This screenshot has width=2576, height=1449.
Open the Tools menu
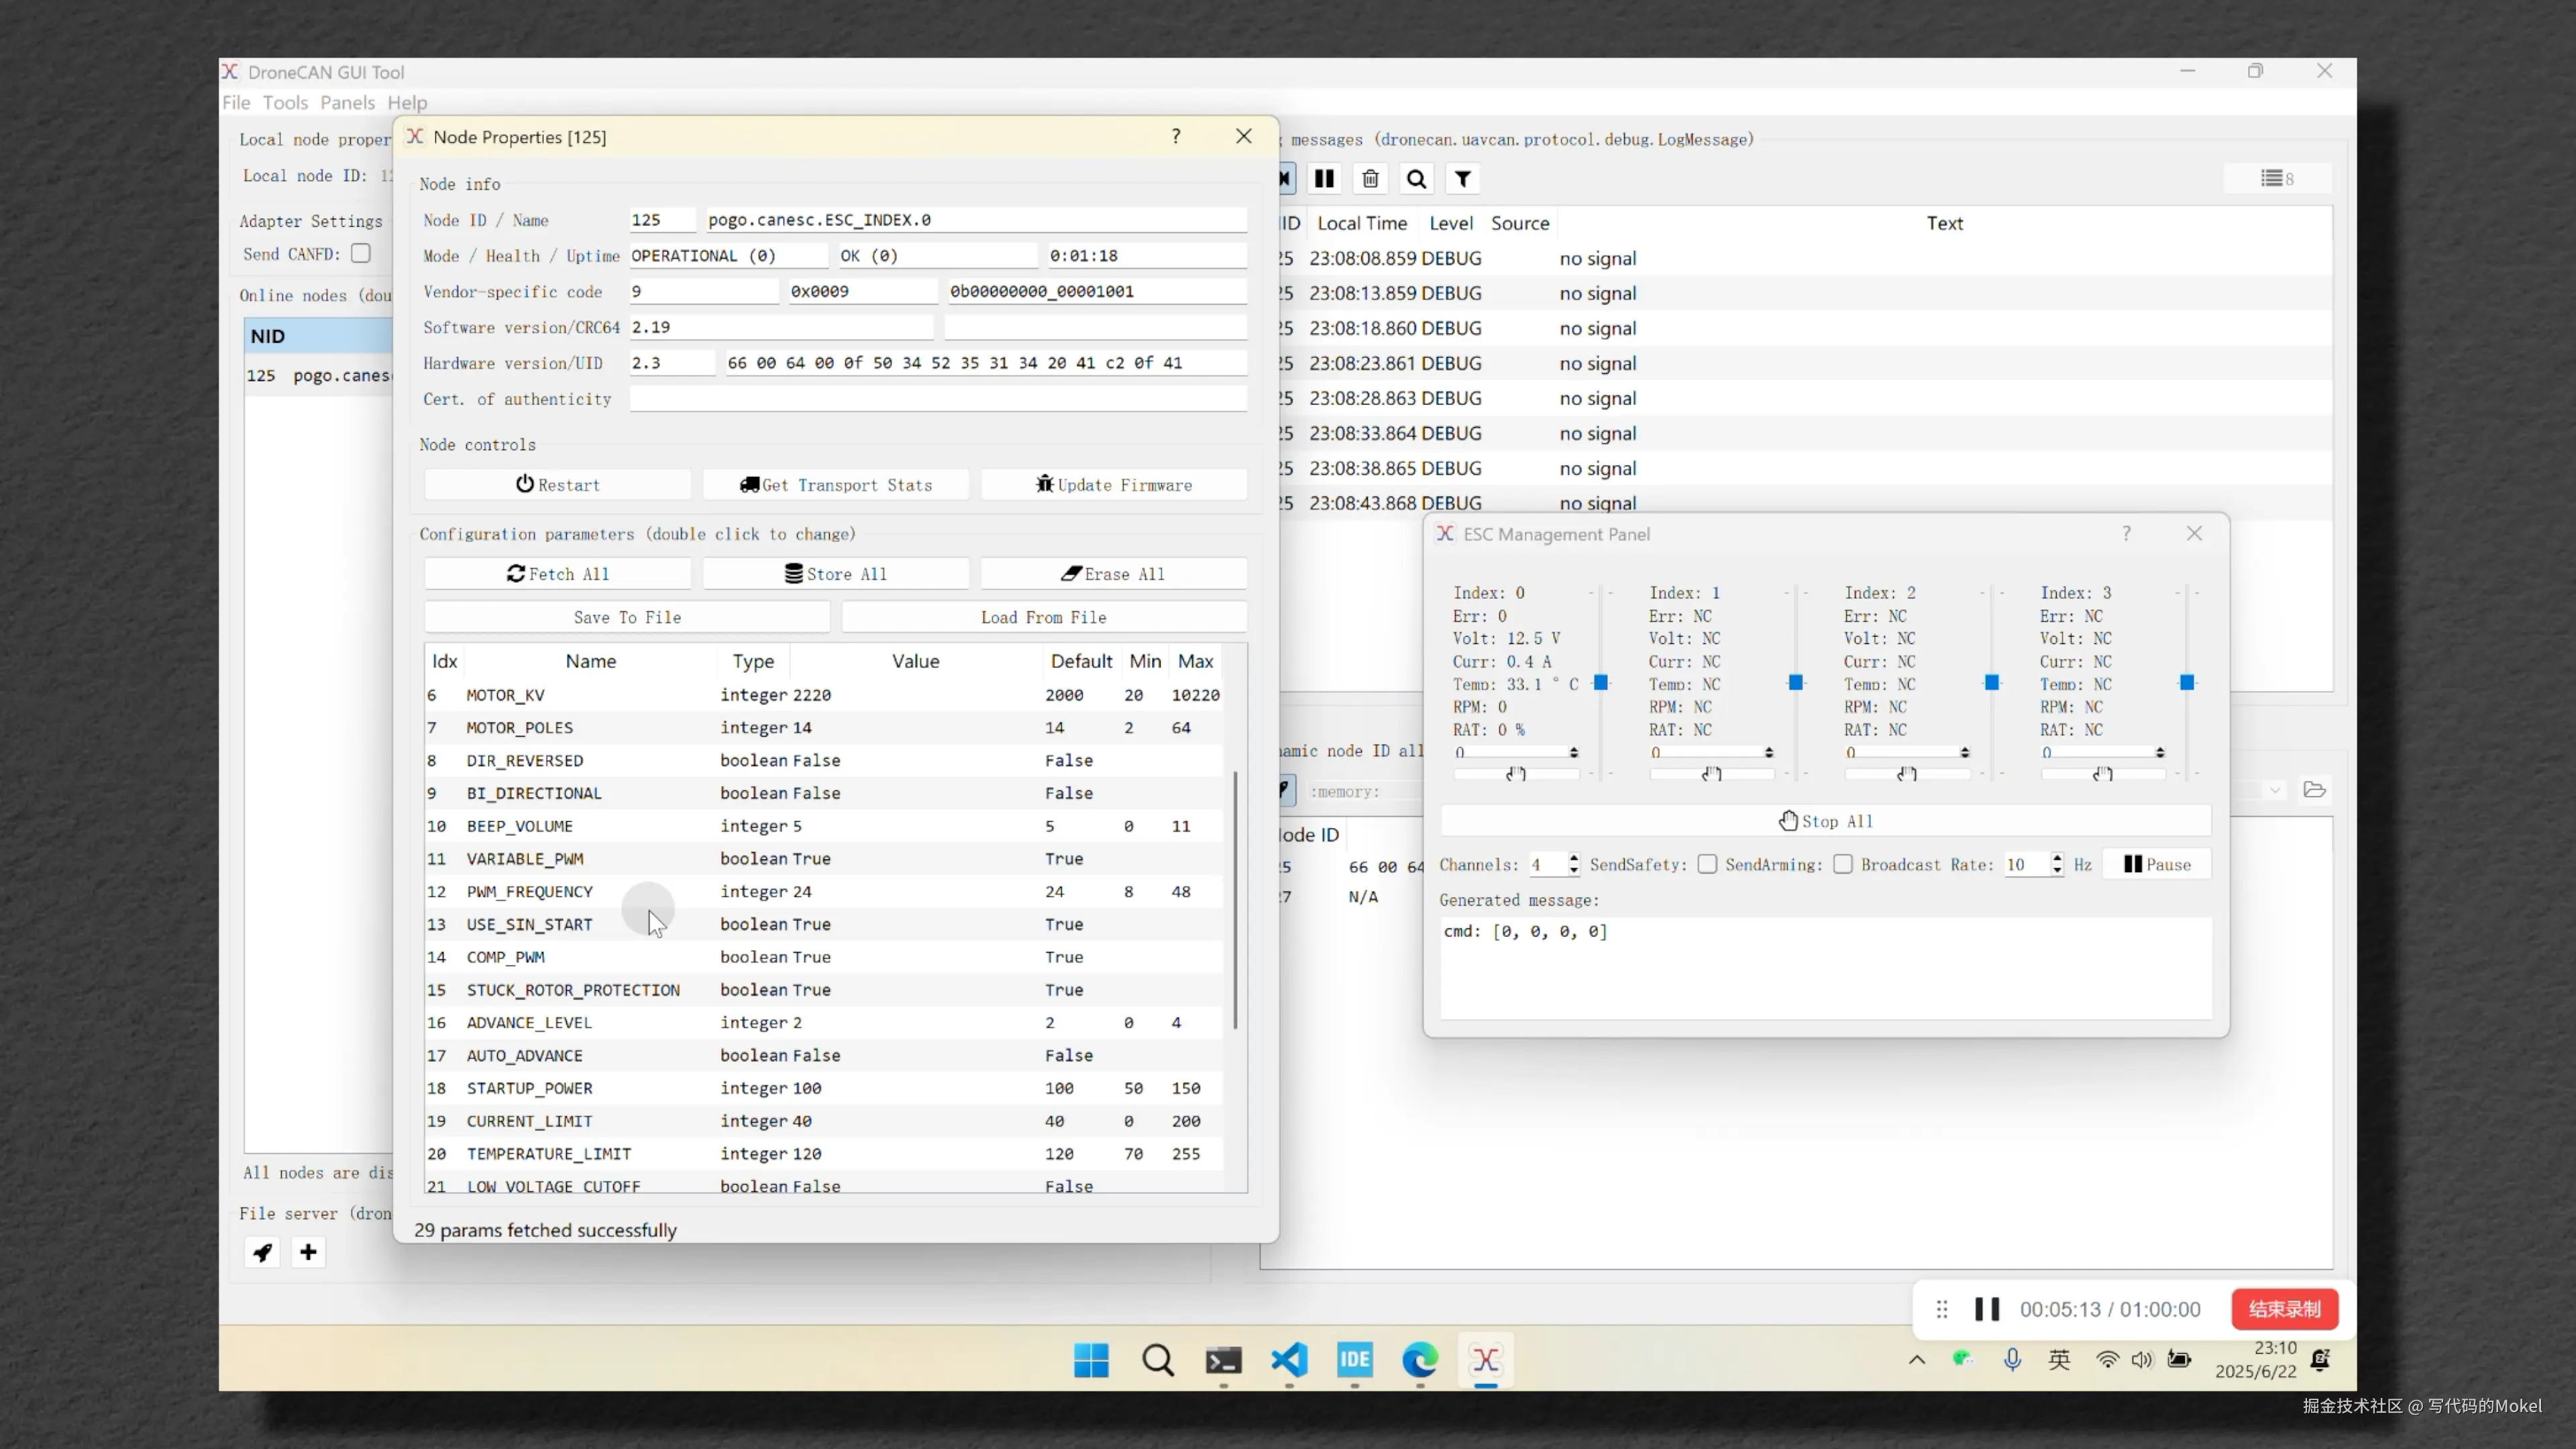click(x=285, y=103)
